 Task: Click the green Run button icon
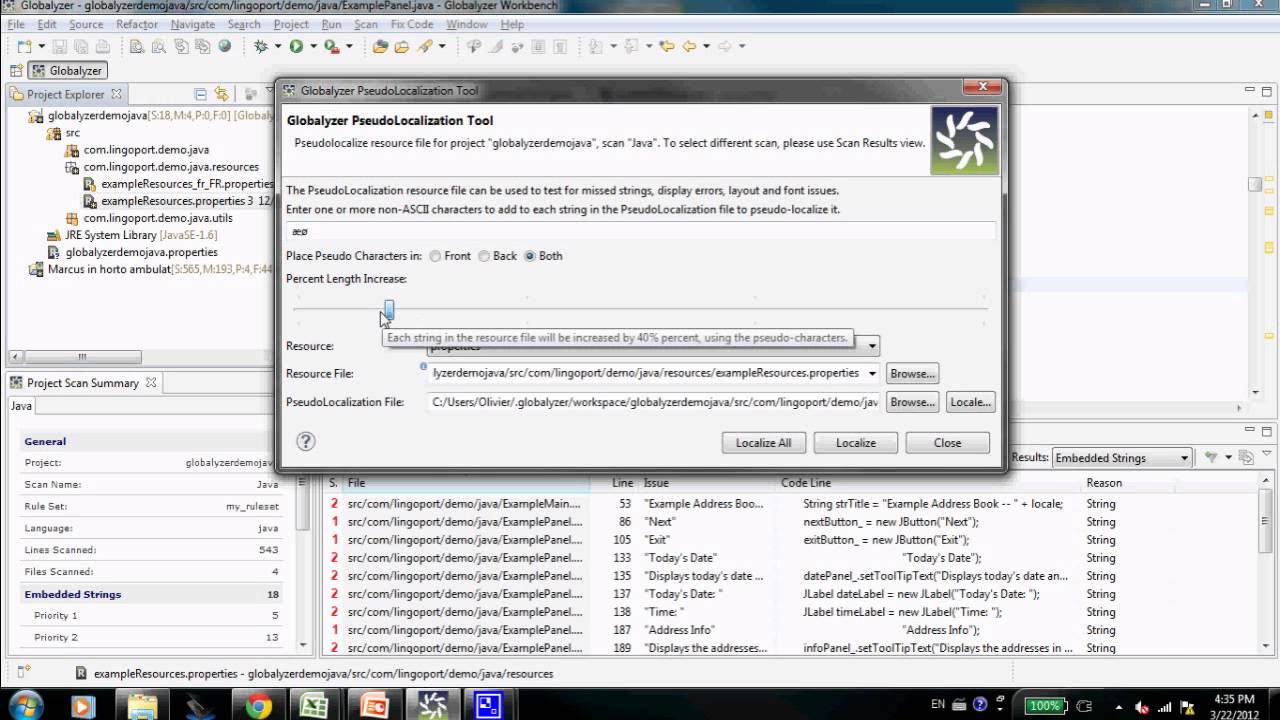[296, 46]
